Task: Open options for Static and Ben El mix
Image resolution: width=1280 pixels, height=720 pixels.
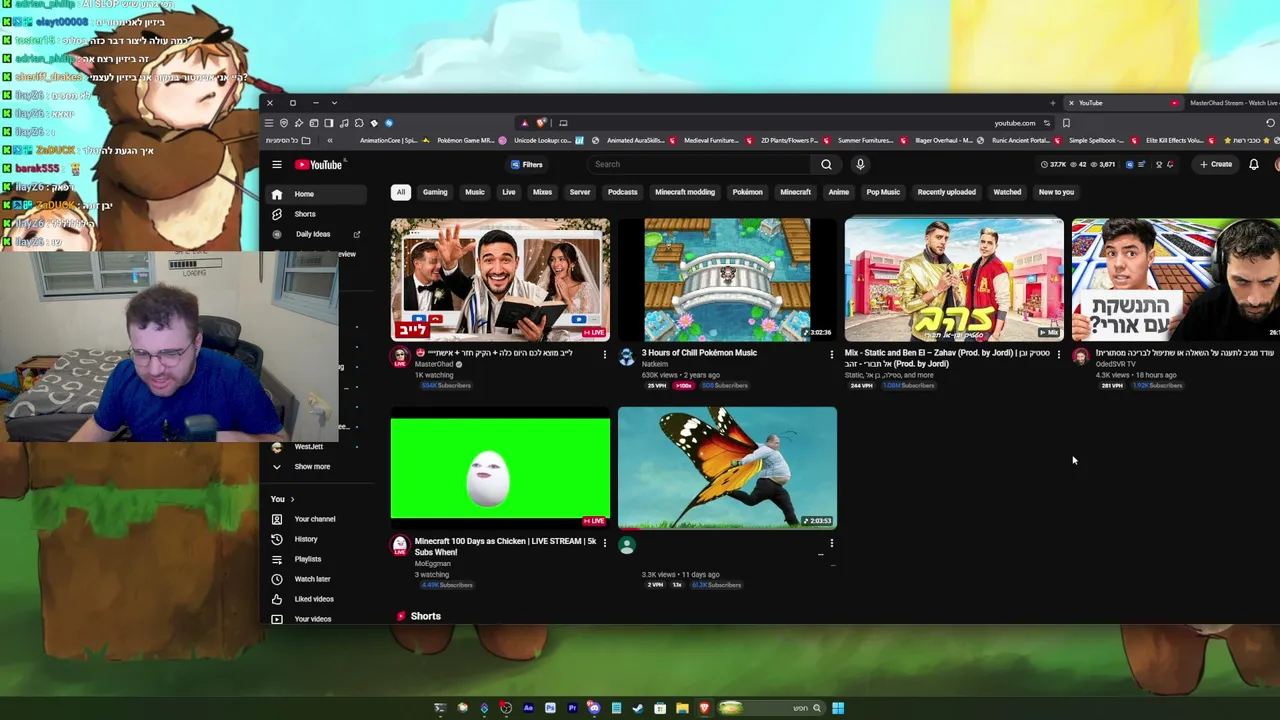Action: click(x=1058, y=354)
